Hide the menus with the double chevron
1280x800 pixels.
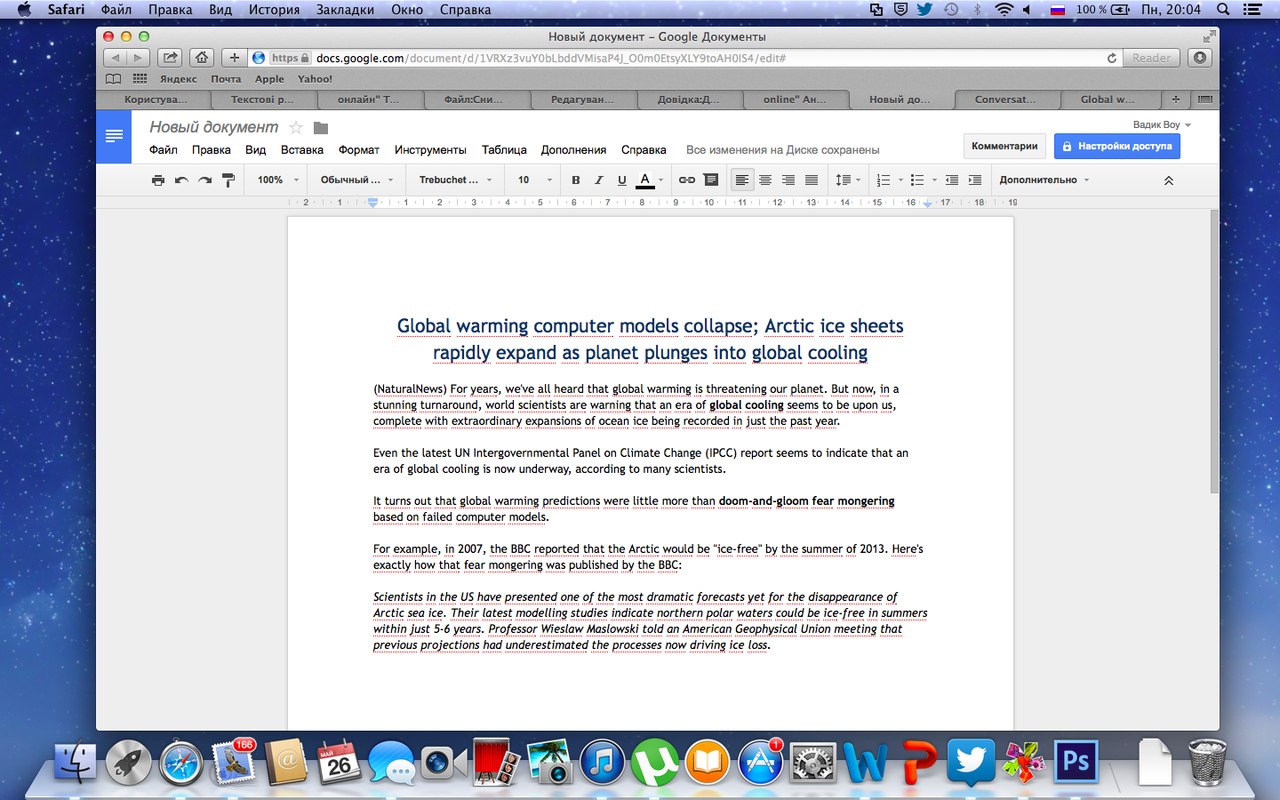(x=1168, y=180)
